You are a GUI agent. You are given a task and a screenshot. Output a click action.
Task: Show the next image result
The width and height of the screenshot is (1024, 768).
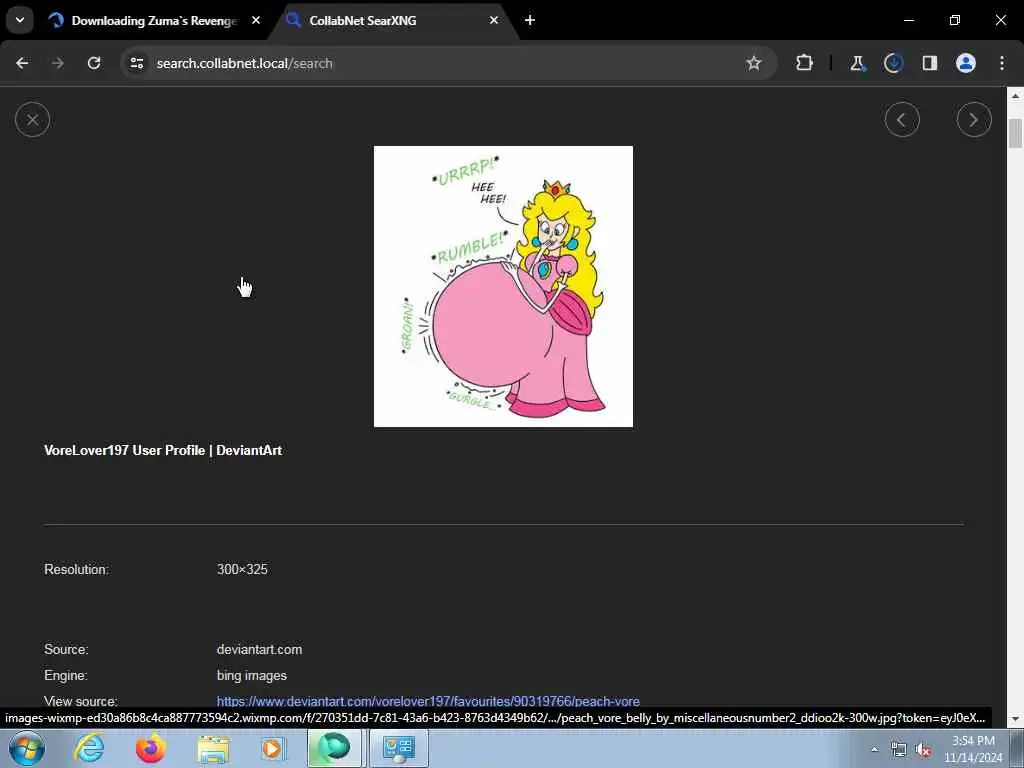click(x=974, y=120)
